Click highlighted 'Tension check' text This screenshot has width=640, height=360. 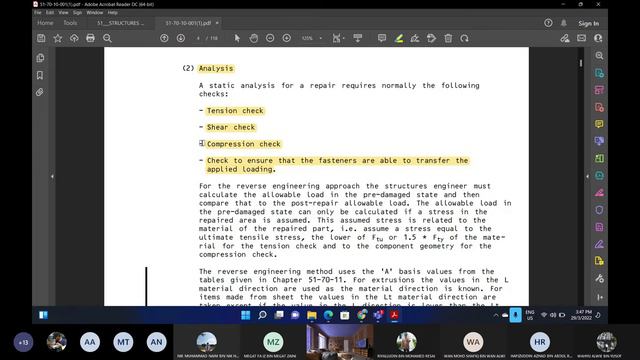[x=236, y=111]
